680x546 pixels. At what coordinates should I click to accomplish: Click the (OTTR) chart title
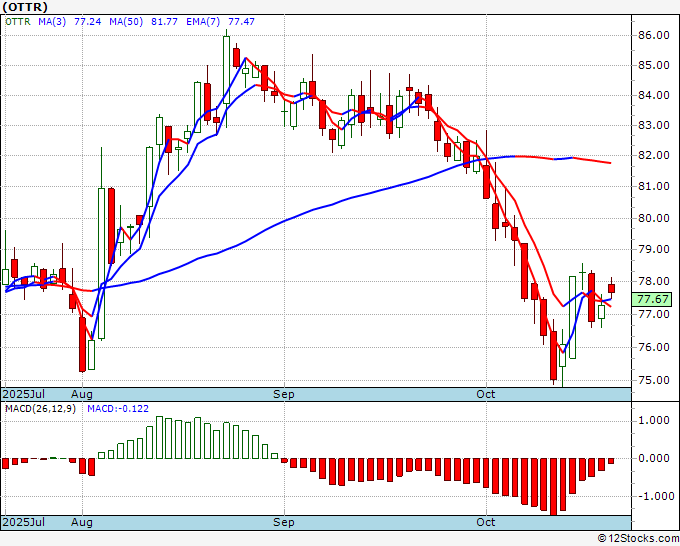point(25,7)
